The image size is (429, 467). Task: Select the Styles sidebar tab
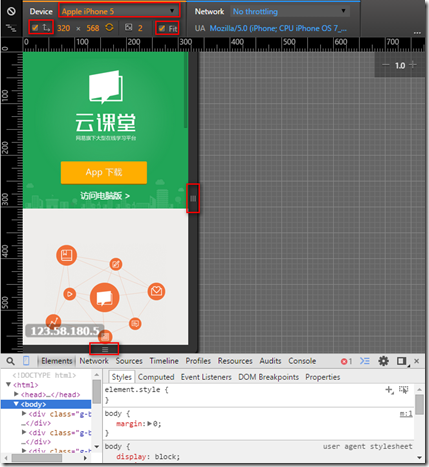coord(122,377)
